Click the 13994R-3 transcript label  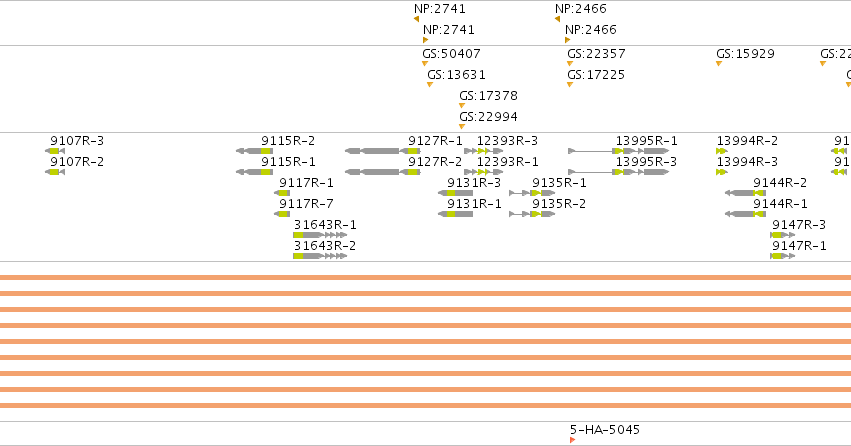(747, 162)
